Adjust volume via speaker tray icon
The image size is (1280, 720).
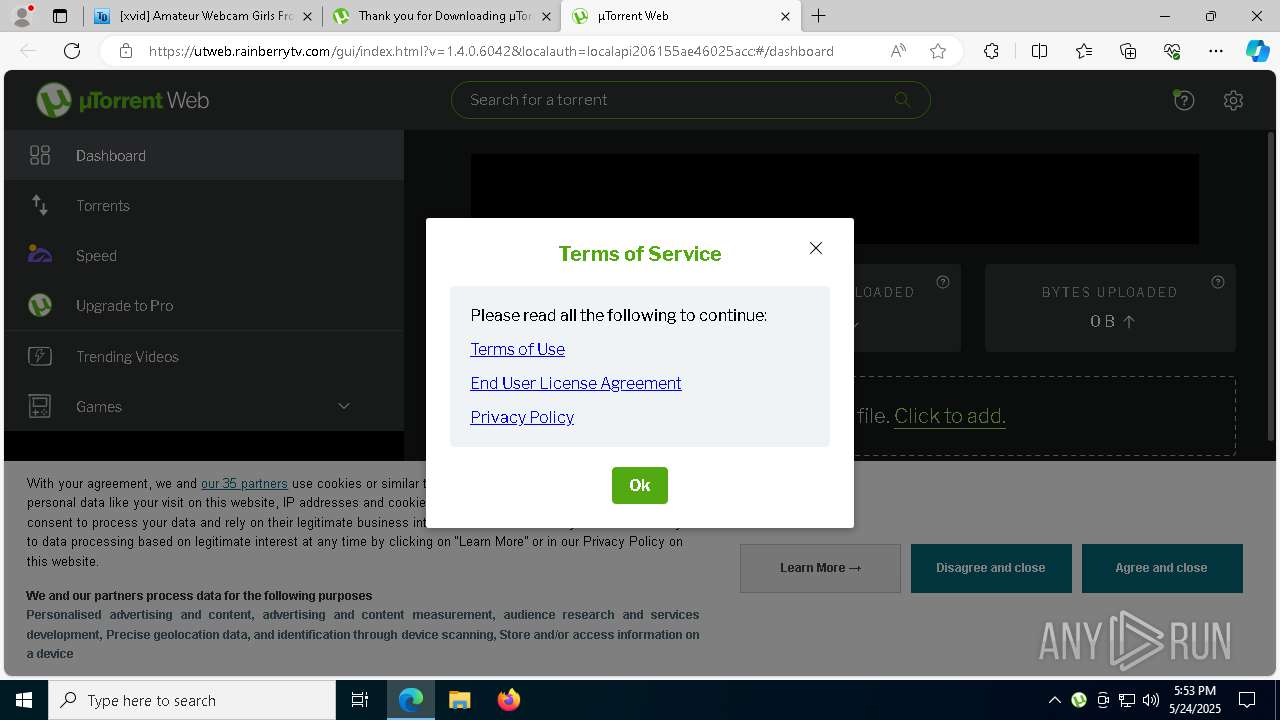1151,700
